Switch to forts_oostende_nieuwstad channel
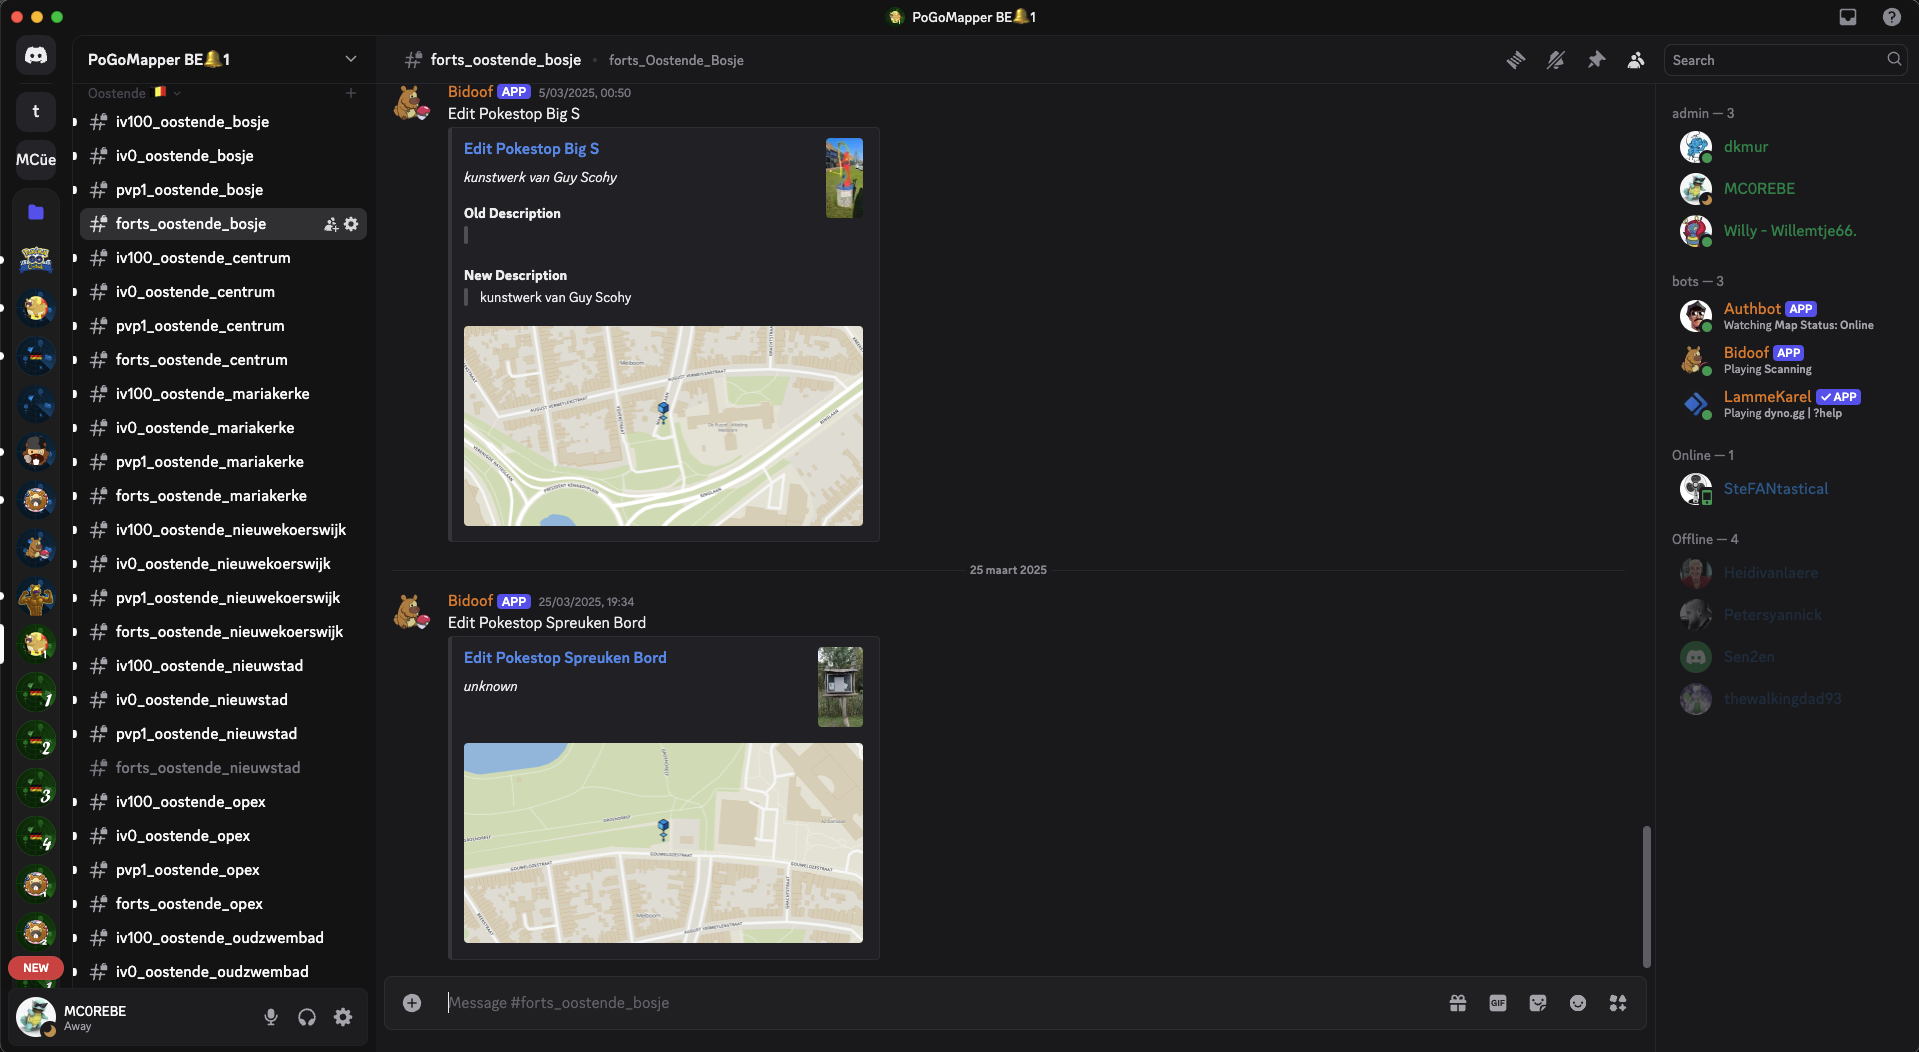Screen dimensions: 1919x1052 click(223, 768)
